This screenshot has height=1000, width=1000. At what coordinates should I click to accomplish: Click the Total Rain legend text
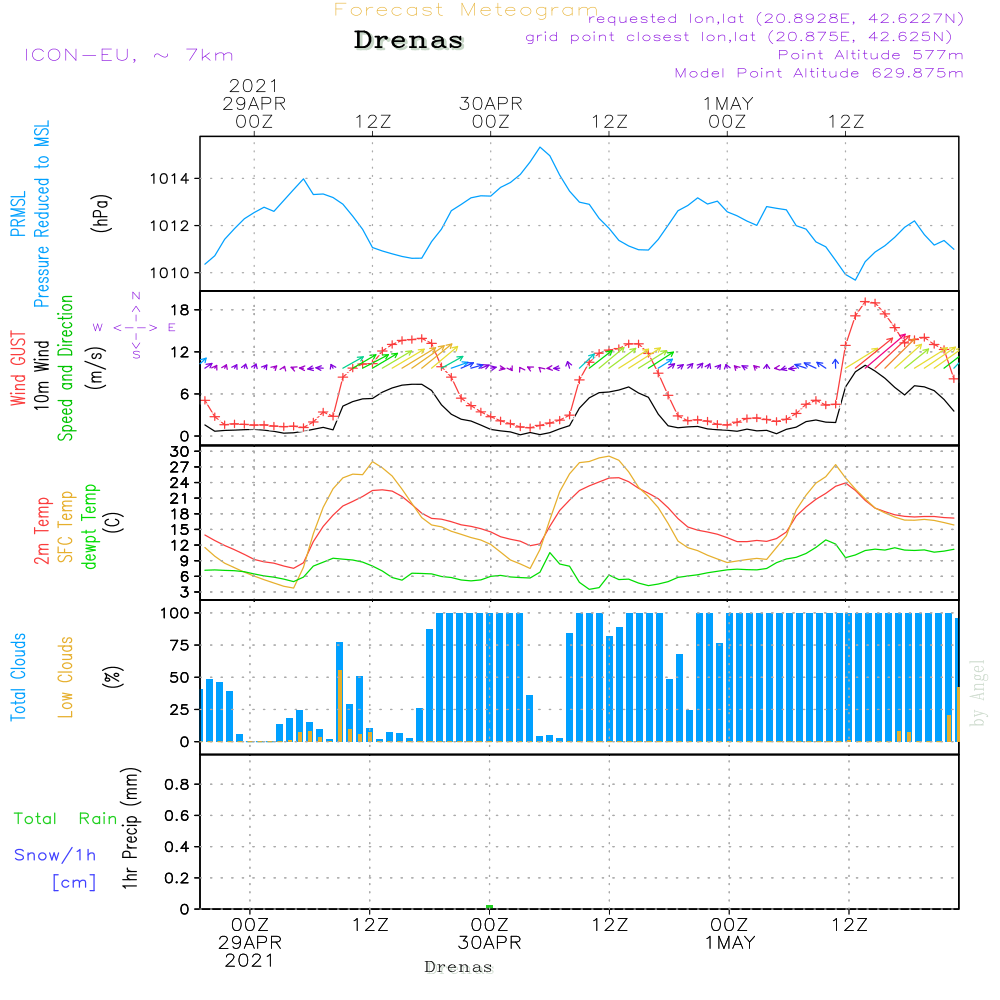tap(66, 818)
